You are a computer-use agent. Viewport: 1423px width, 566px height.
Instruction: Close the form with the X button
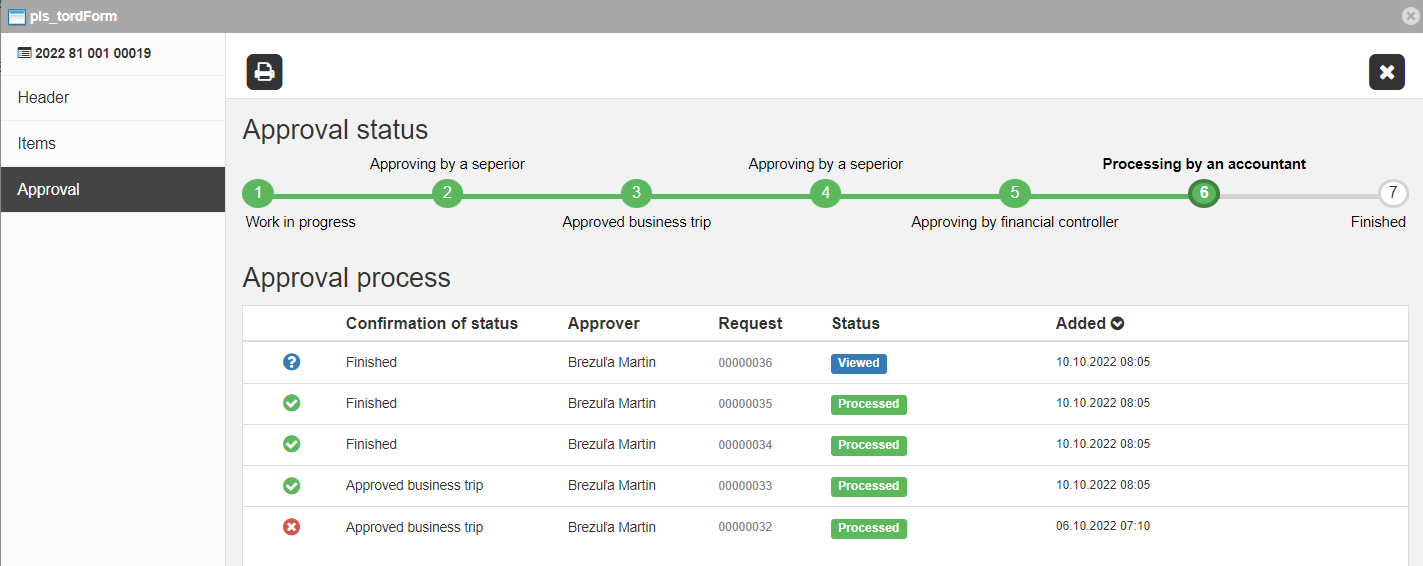(1386, 72)
